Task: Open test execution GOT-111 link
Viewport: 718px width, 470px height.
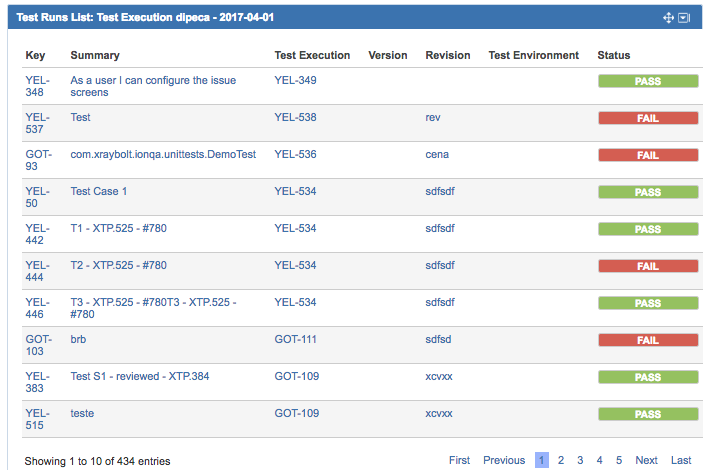Action: pyautogui.click(x=295, y=339)
